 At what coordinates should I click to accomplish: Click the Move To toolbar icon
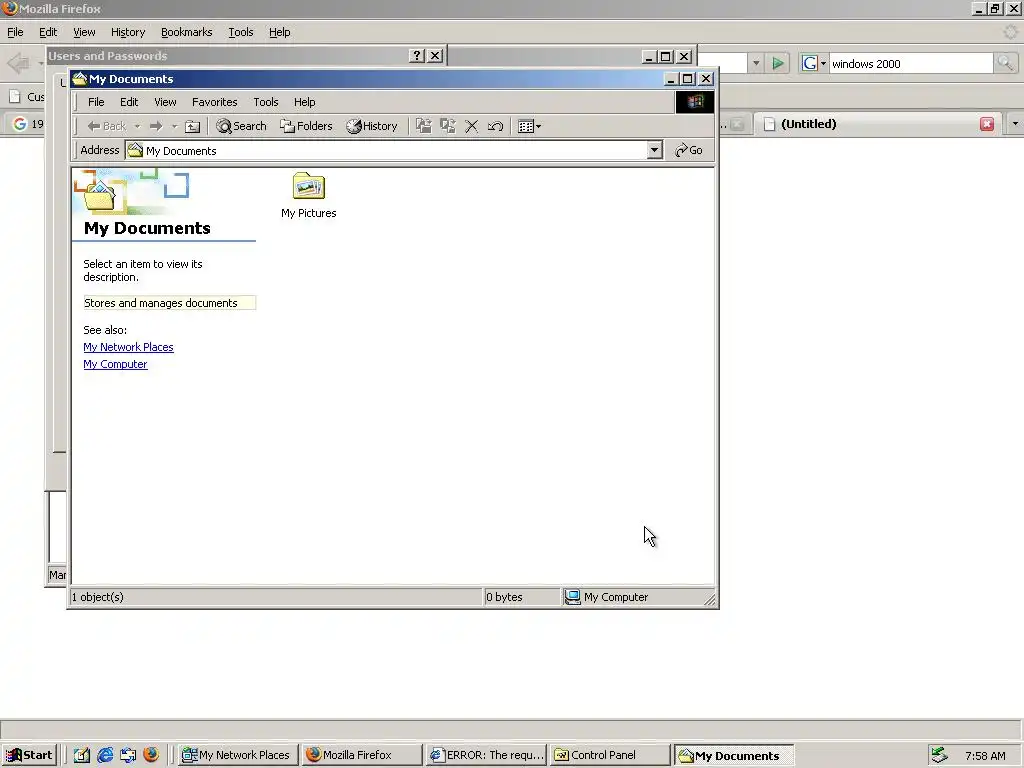point(424,126)
